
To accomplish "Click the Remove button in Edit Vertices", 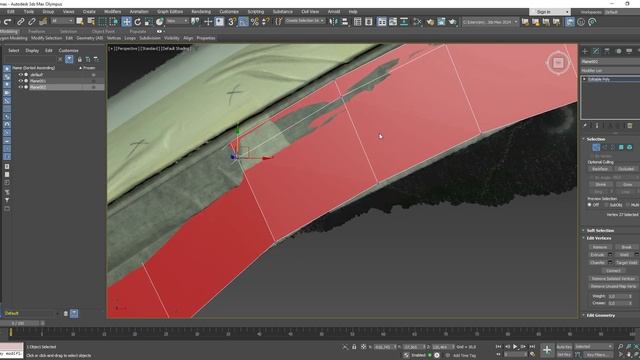I will click(600, 247).
